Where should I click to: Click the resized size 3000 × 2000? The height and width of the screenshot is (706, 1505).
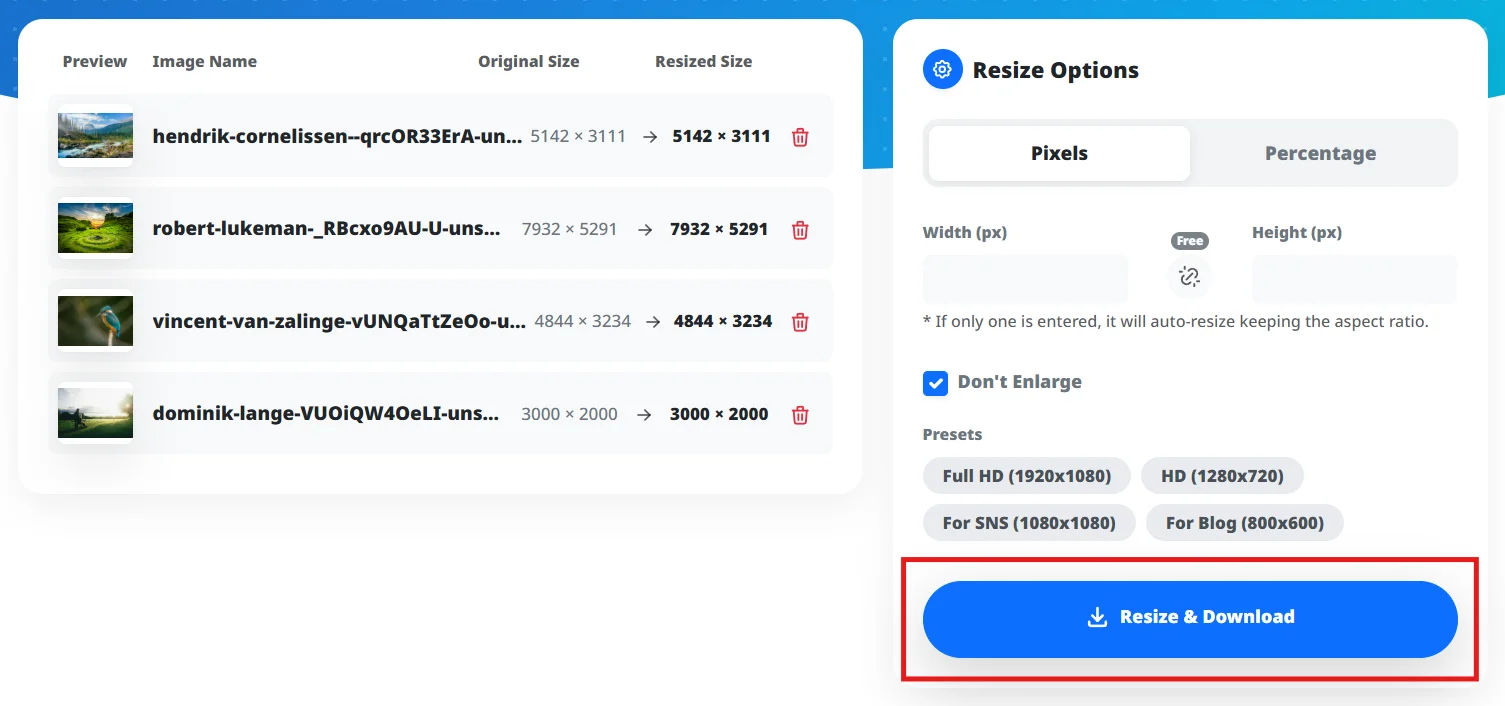point(719,414)
